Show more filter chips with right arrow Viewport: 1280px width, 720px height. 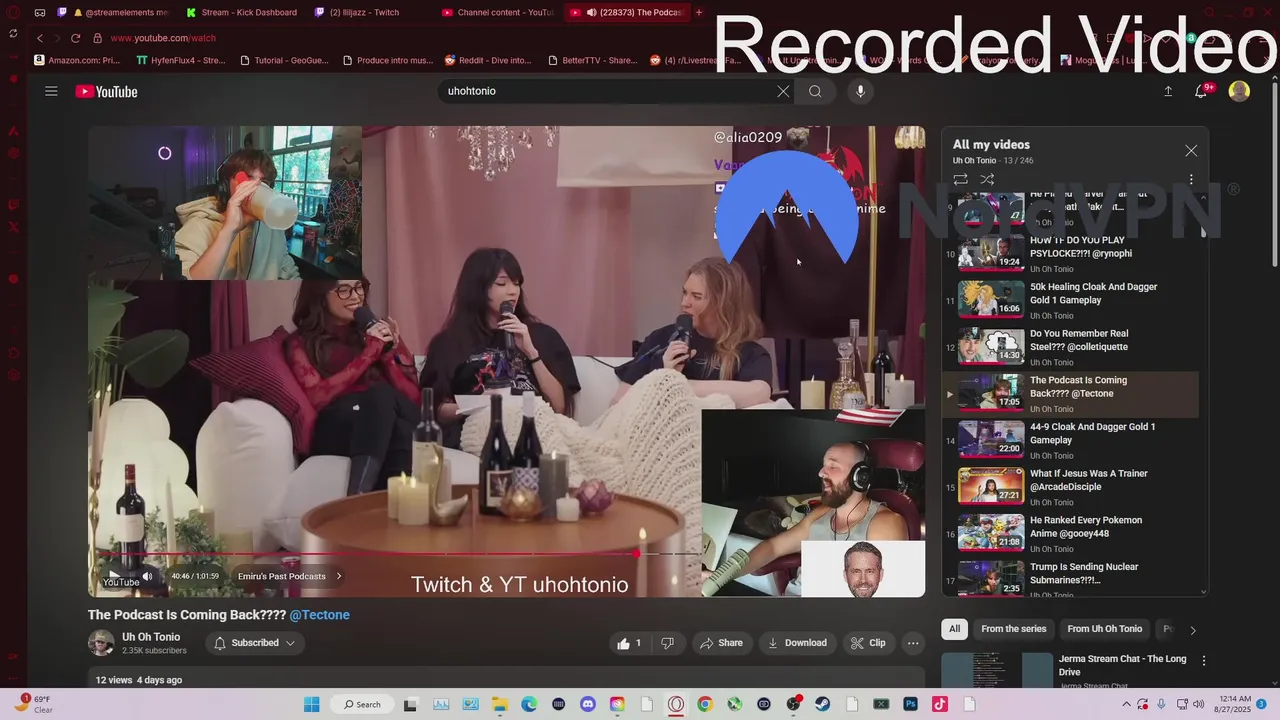tap(1192, 630)
